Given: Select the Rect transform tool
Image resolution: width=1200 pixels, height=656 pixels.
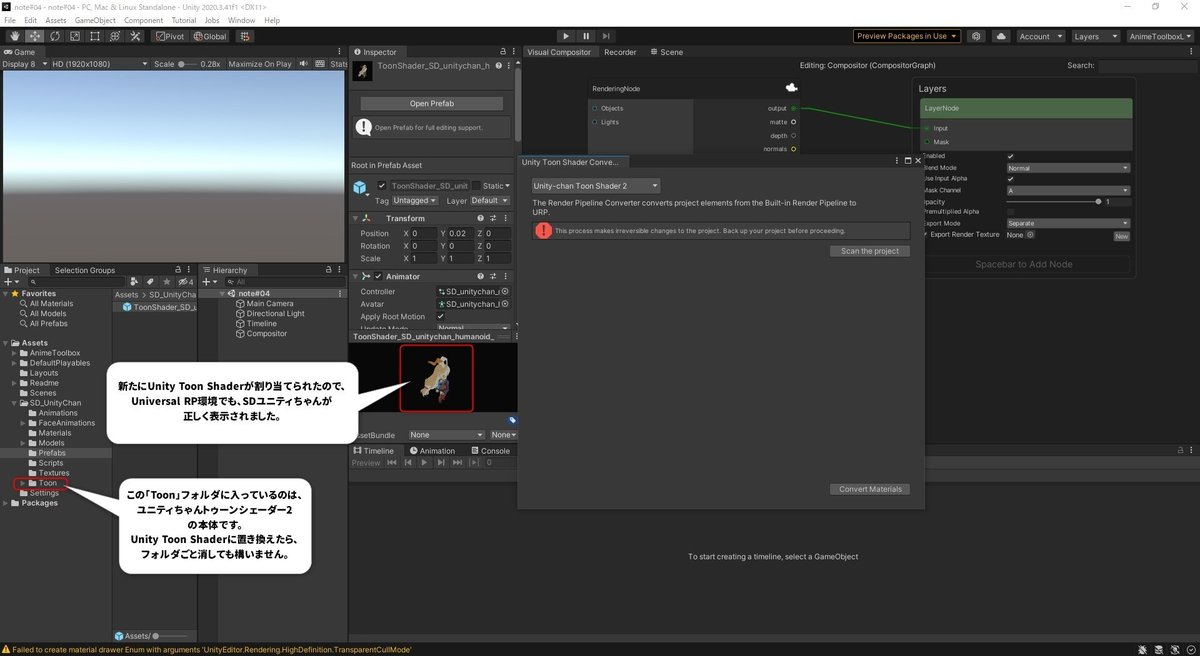Looking at the screenshot, I should (x=94, y=36).
